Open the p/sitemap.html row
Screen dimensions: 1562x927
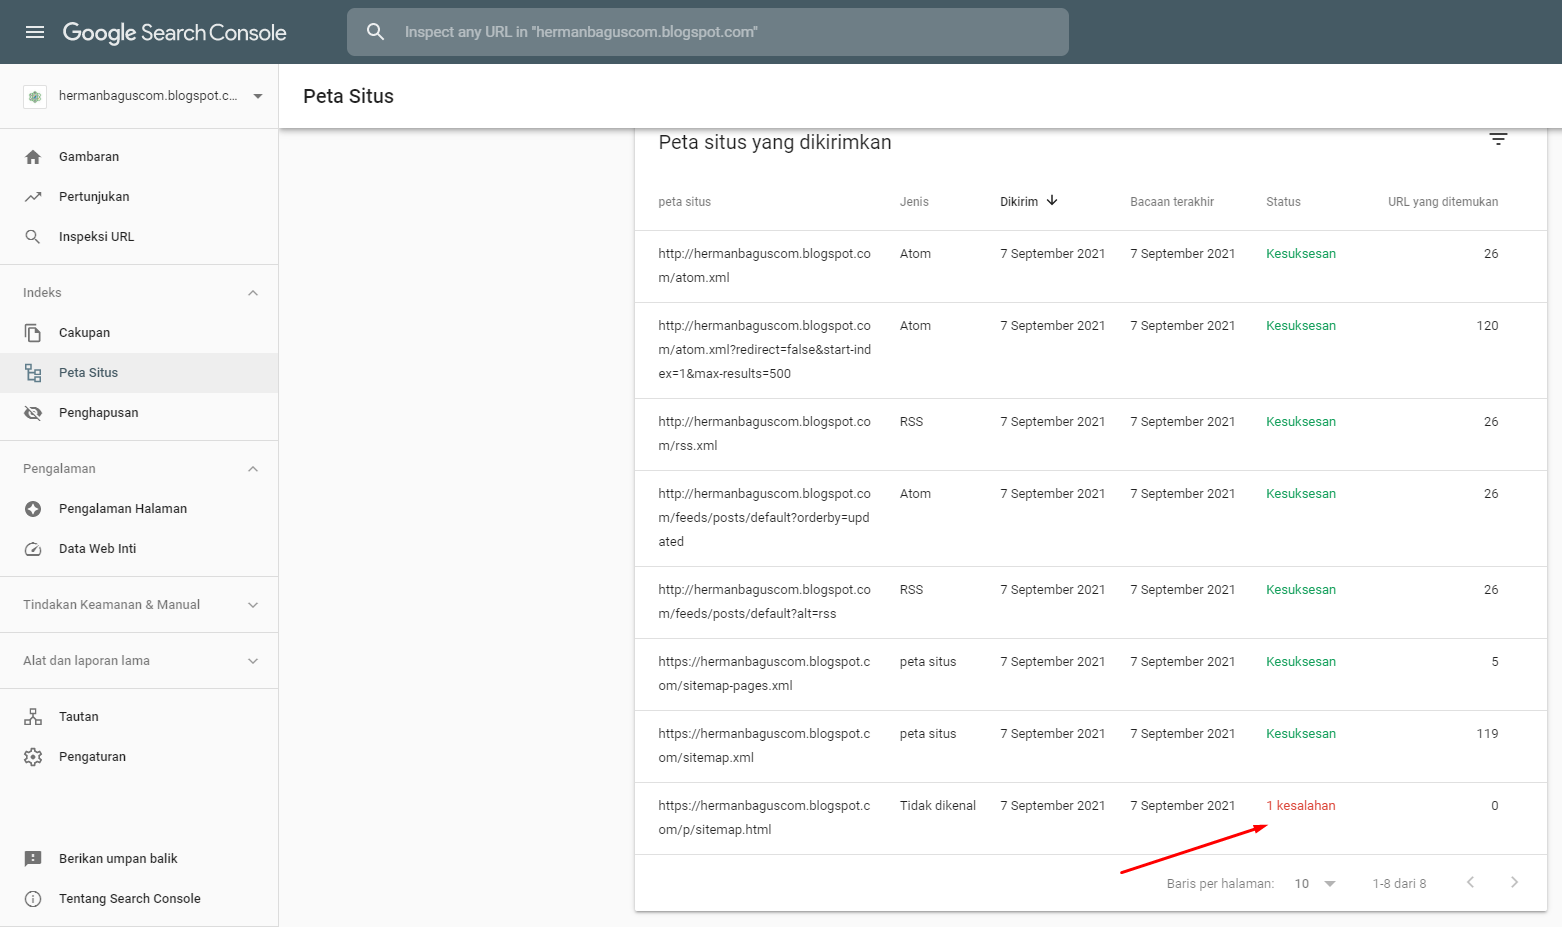click(1091, 818)
